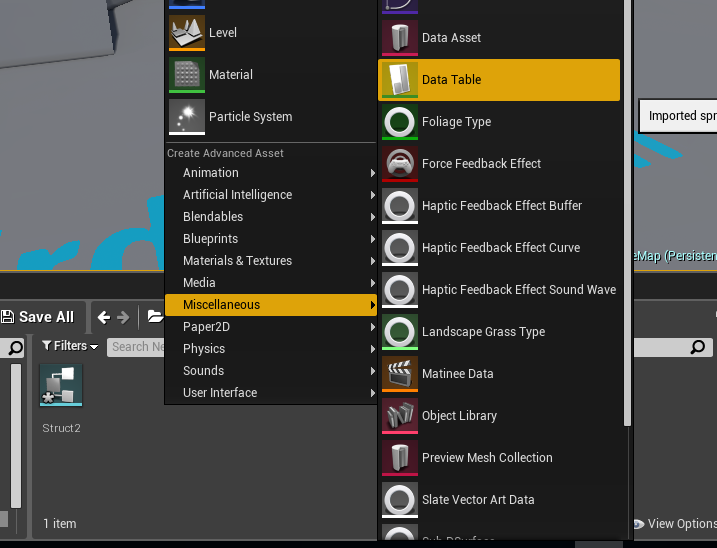This screenshot has height=548, width=717.
Task: Click in the asset search field
Action: (x=136, y=347)
